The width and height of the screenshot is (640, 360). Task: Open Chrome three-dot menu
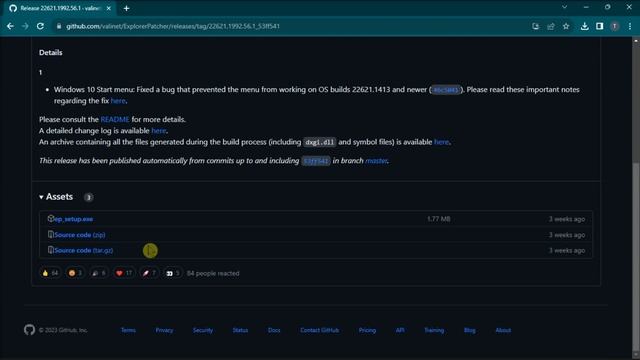[630, 26]
